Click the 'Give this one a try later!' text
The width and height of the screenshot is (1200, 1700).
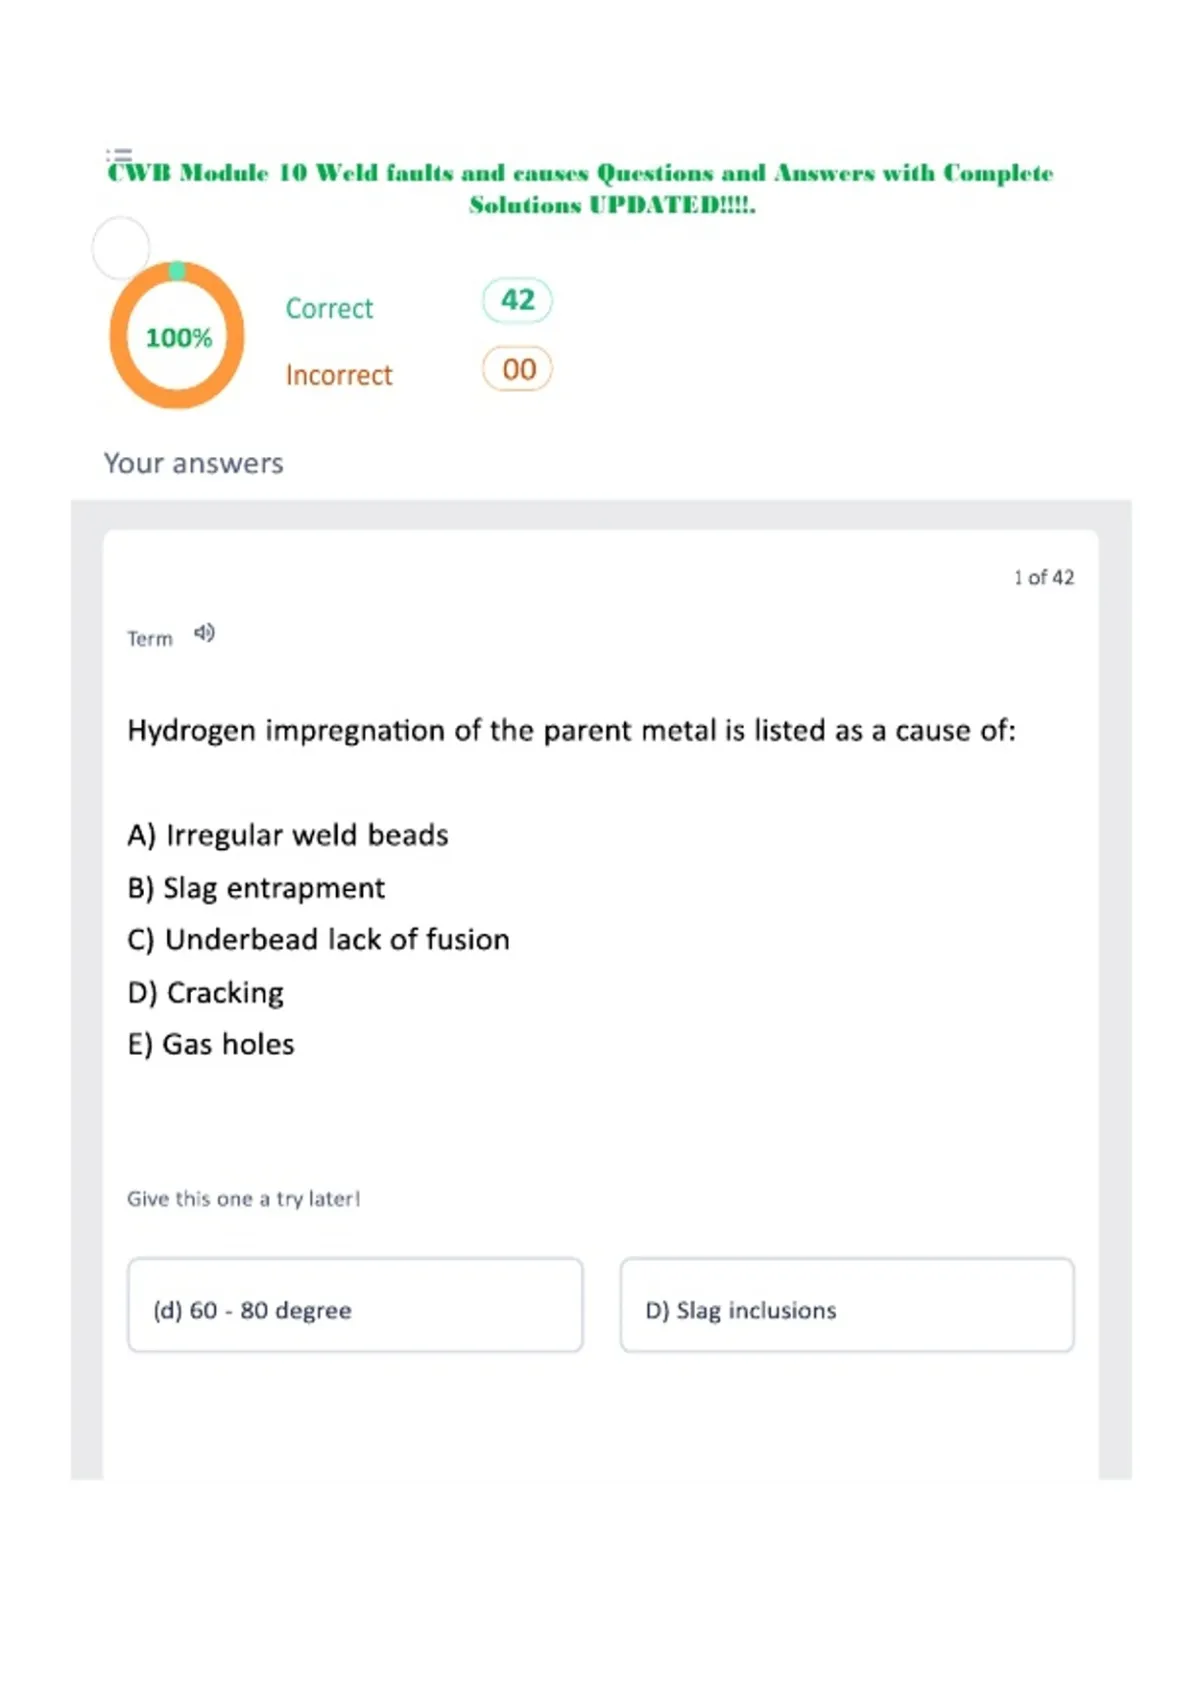coord(244,1198)
